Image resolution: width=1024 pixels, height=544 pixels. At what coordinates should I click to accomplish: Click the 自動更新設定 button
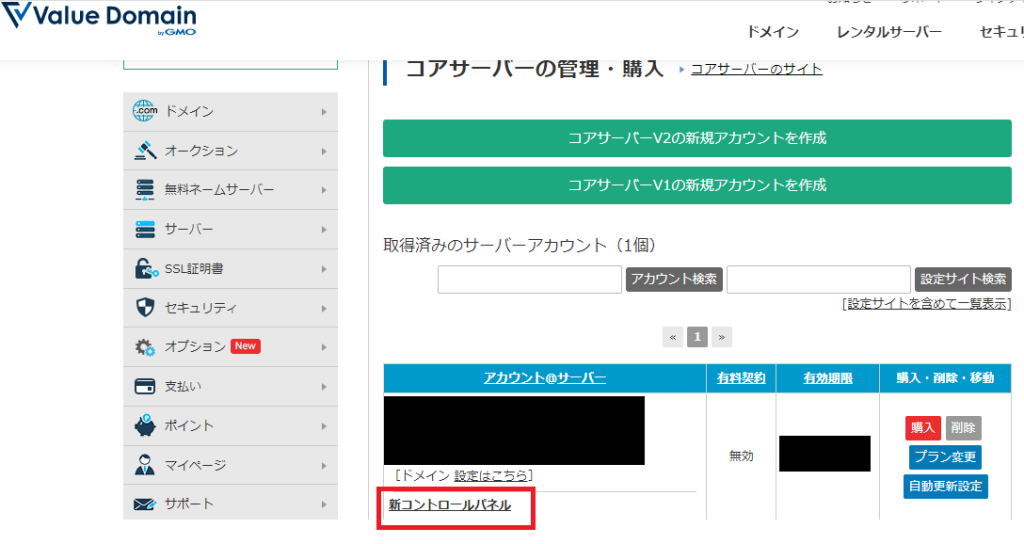pyautogui.click(x=946, y=486)
